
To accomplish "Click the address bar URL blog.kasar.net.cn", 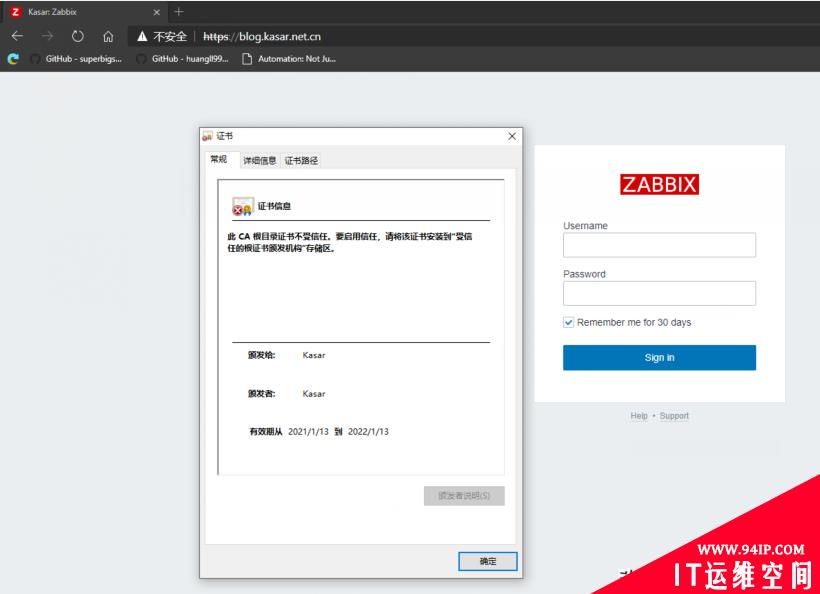I will coord(261,37).
